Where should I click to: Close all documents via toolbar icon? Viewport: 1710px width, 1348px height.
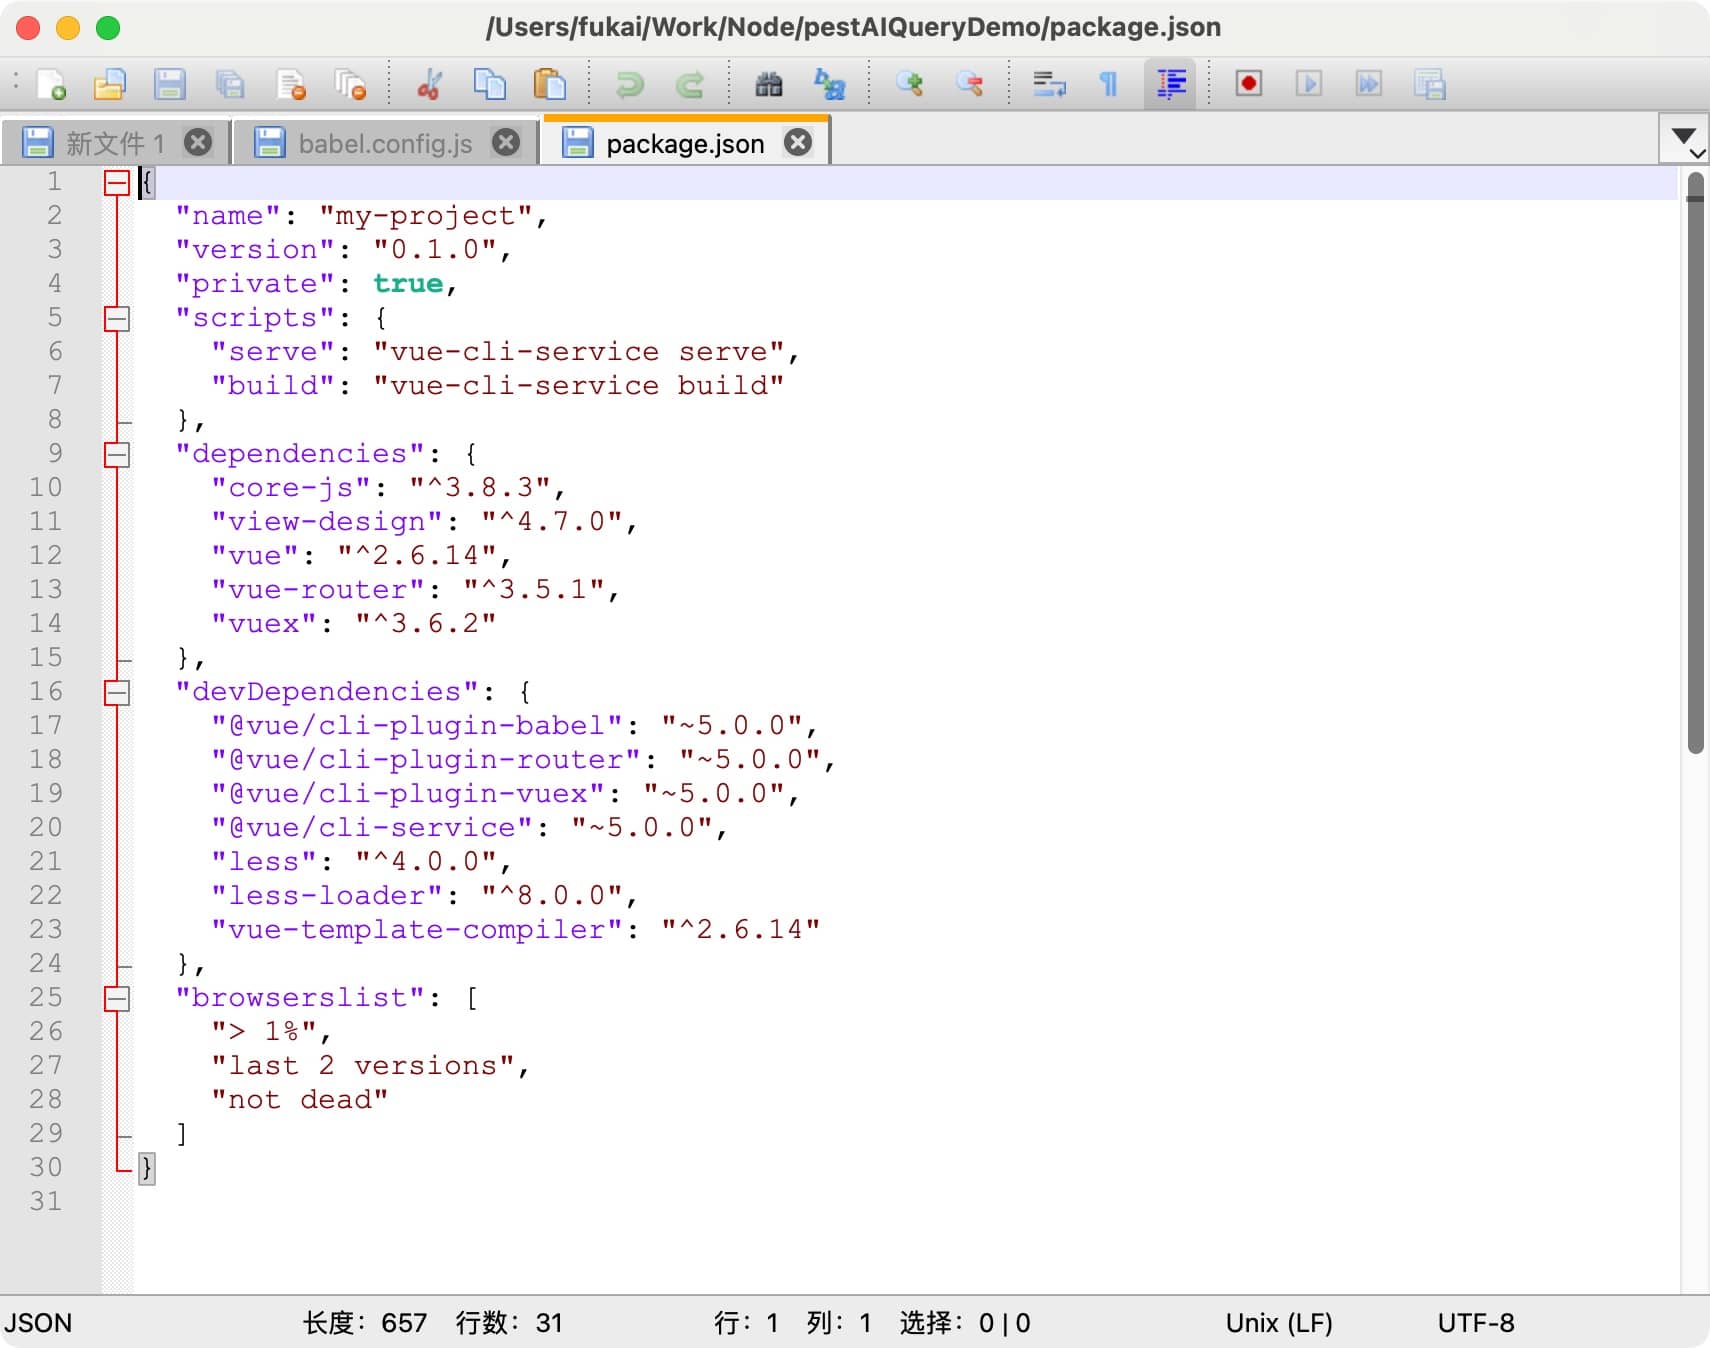[x=350, y=84]
